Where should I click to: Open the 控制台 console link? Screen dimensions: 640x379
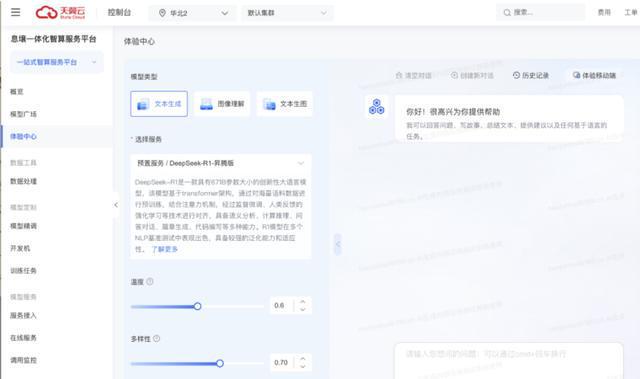119,13
